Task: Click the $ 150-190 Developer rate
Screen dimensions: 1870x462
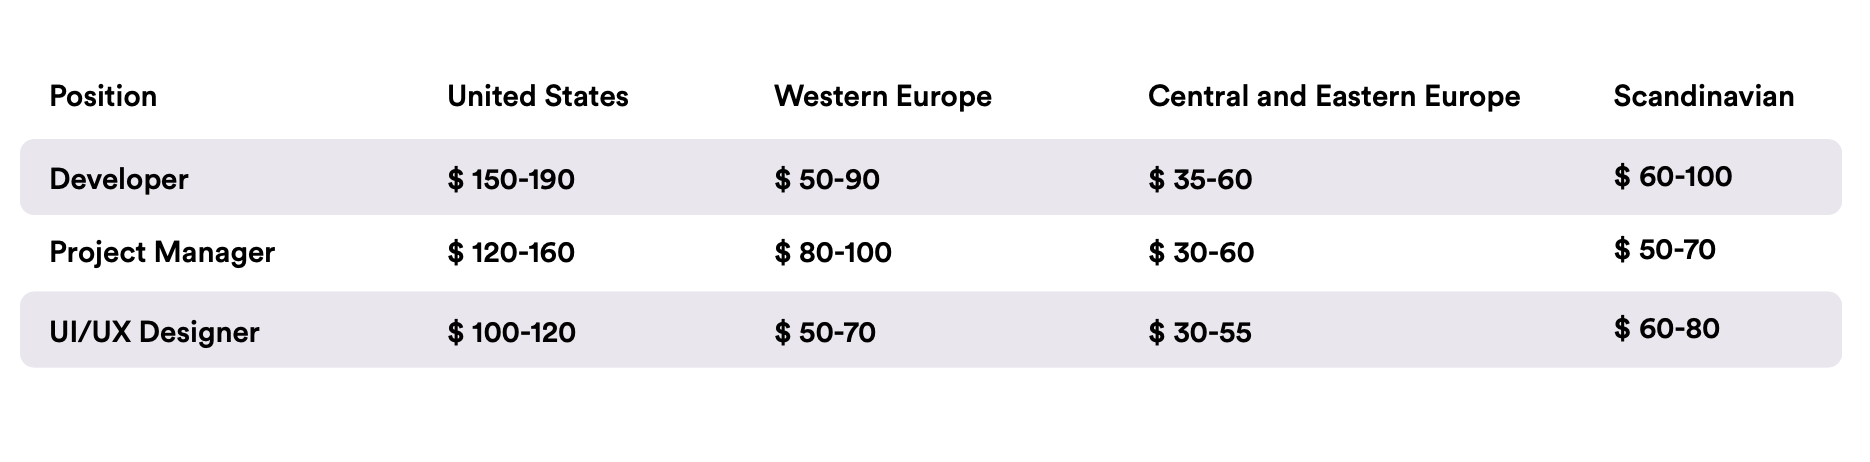Action: pos(511,180)
